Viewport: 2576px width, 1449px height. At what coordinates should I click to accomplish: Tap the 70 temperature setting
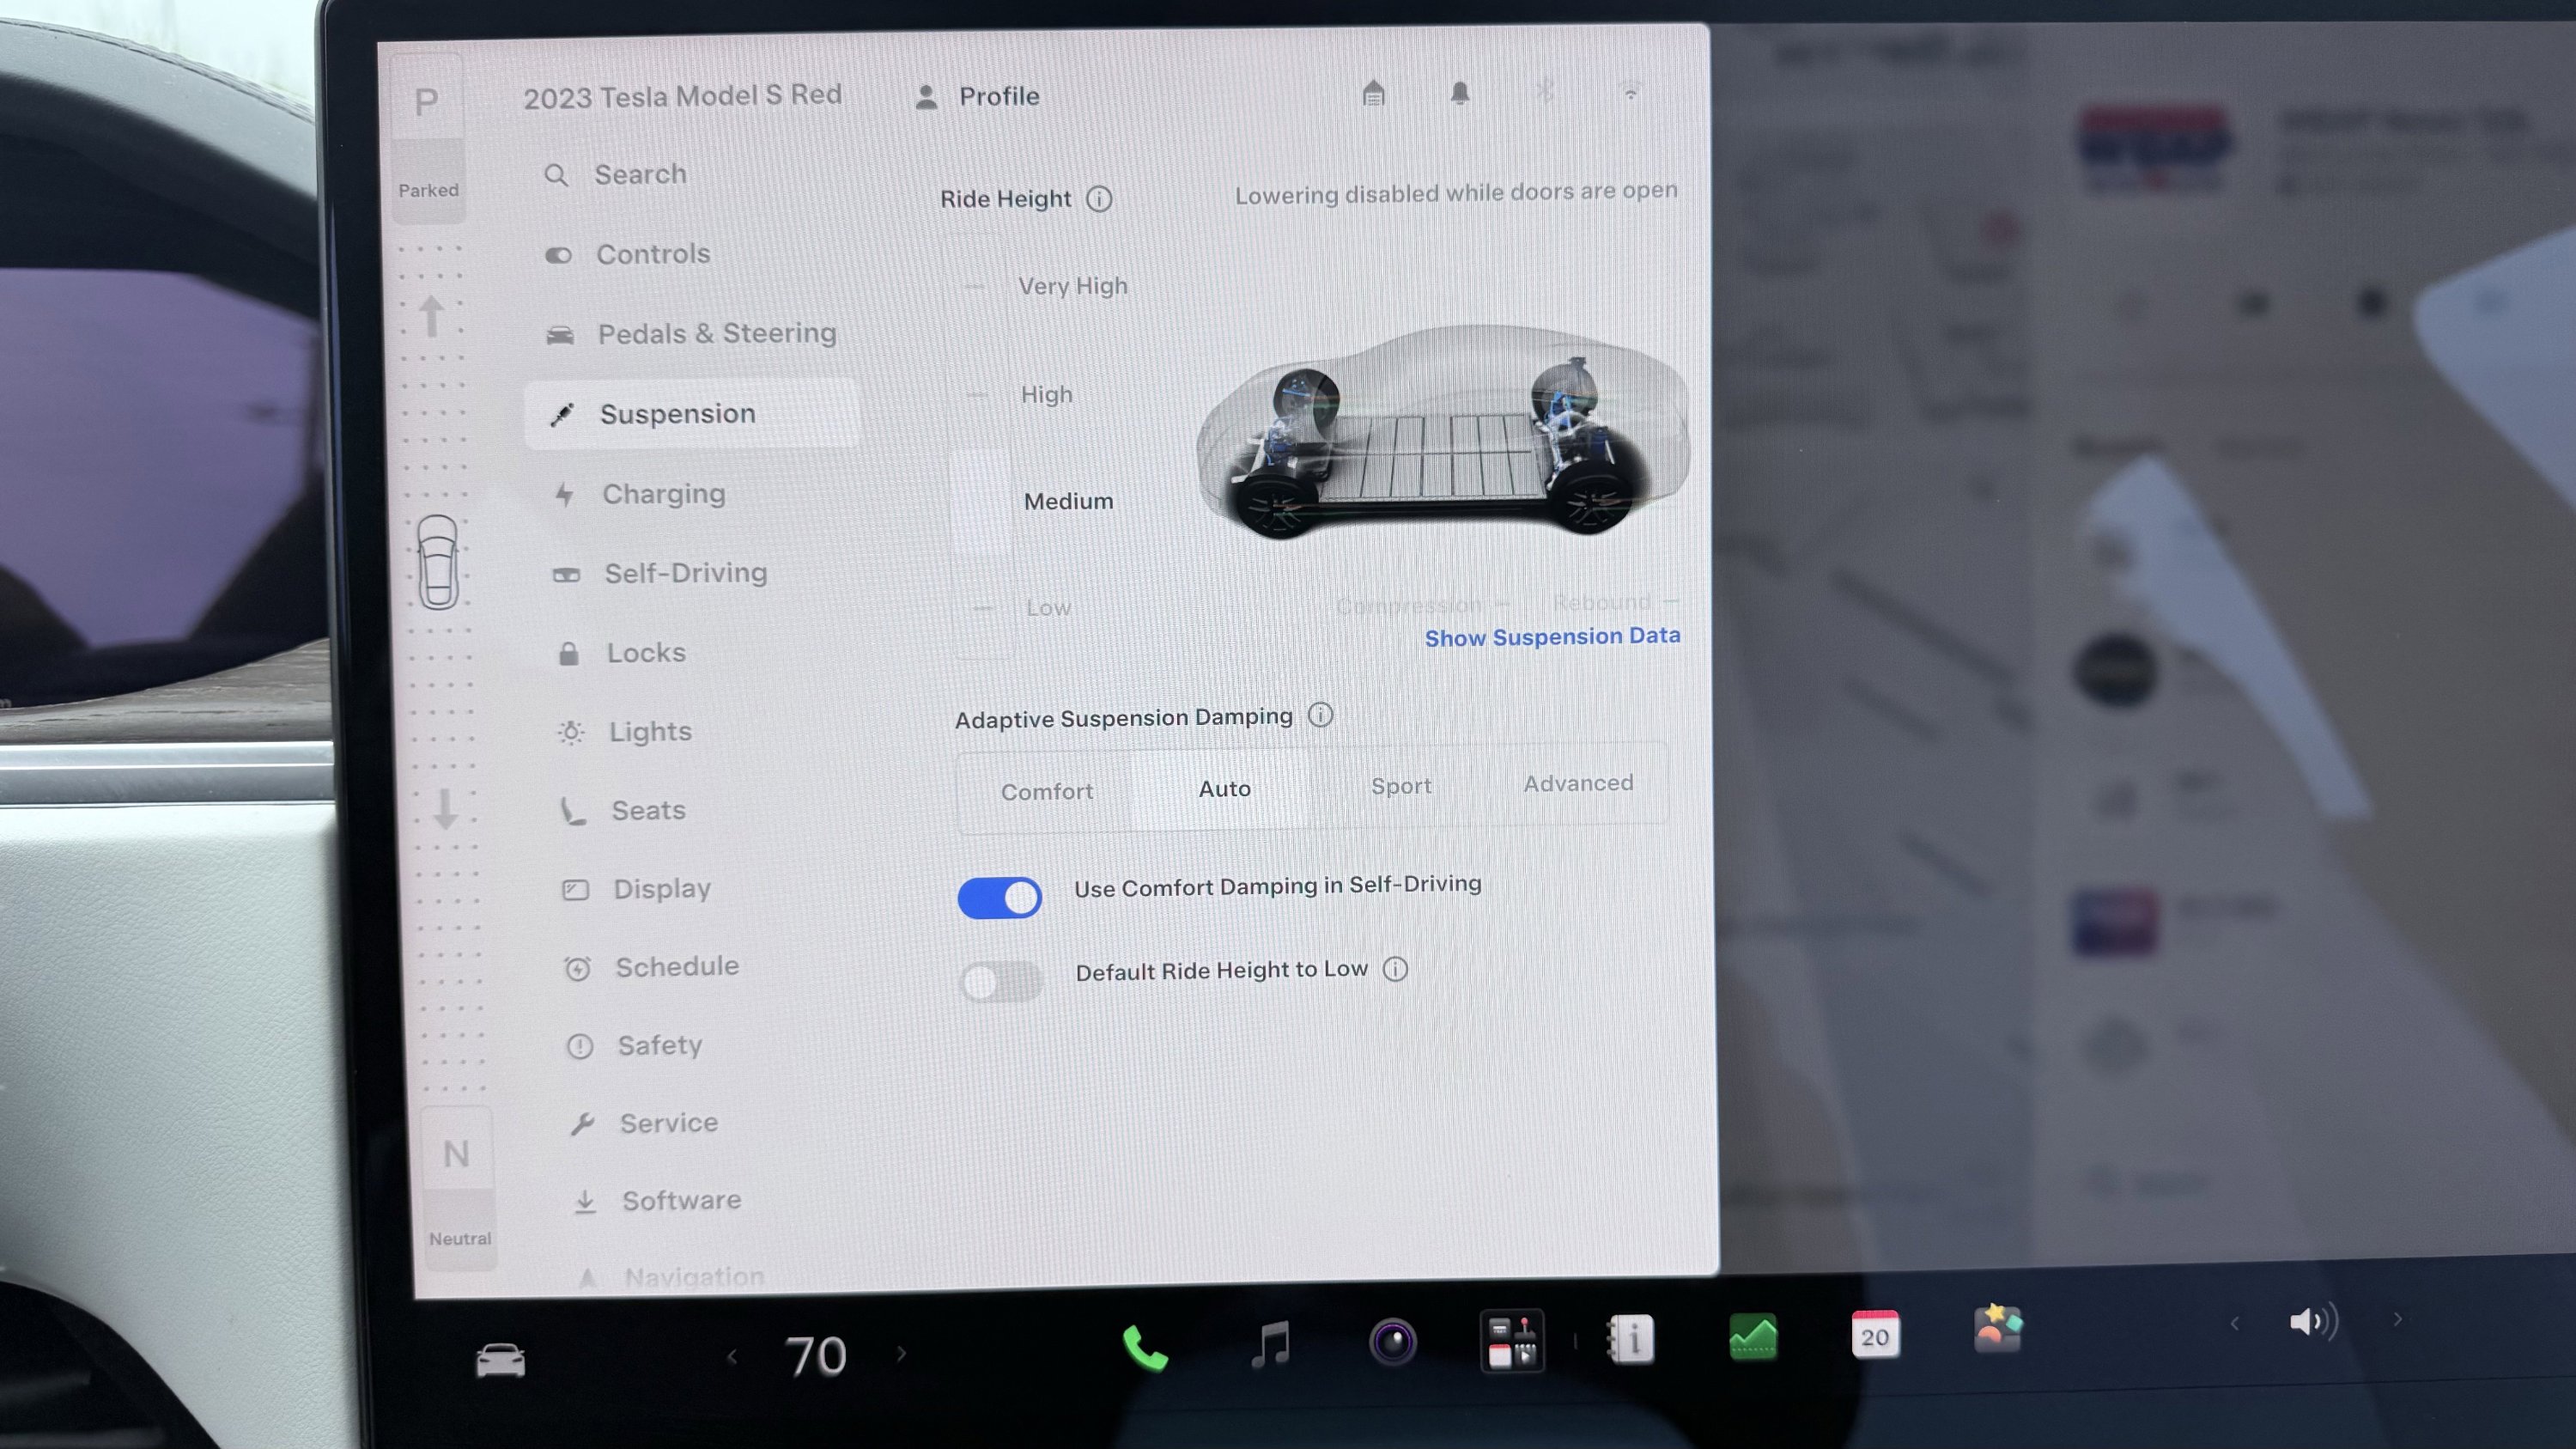pos(816,1356)
